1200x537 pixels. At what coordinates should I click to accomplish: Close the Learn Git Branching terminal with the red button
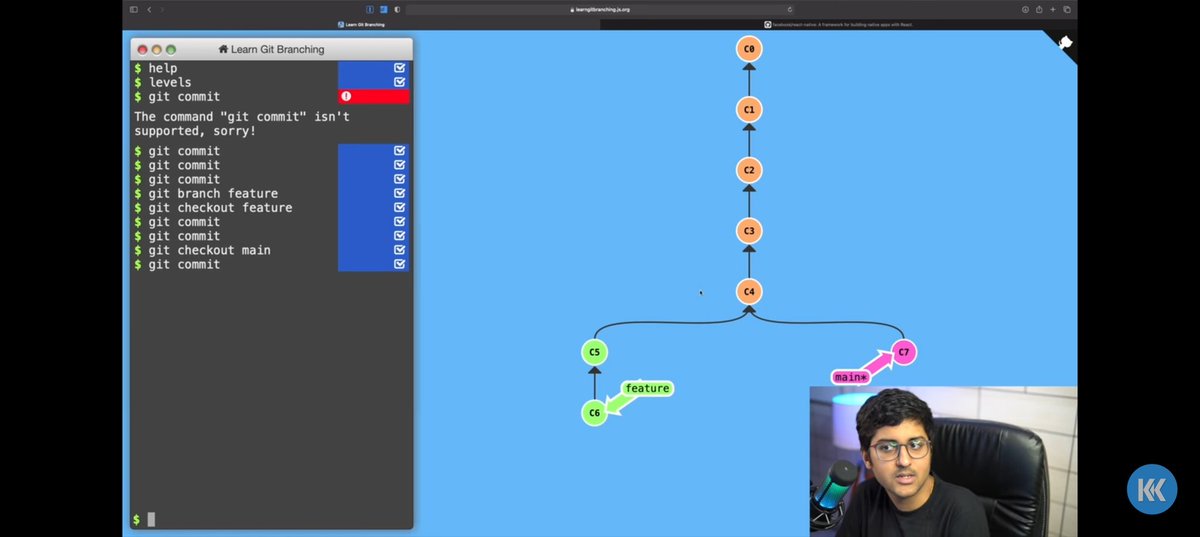[143, 49]
